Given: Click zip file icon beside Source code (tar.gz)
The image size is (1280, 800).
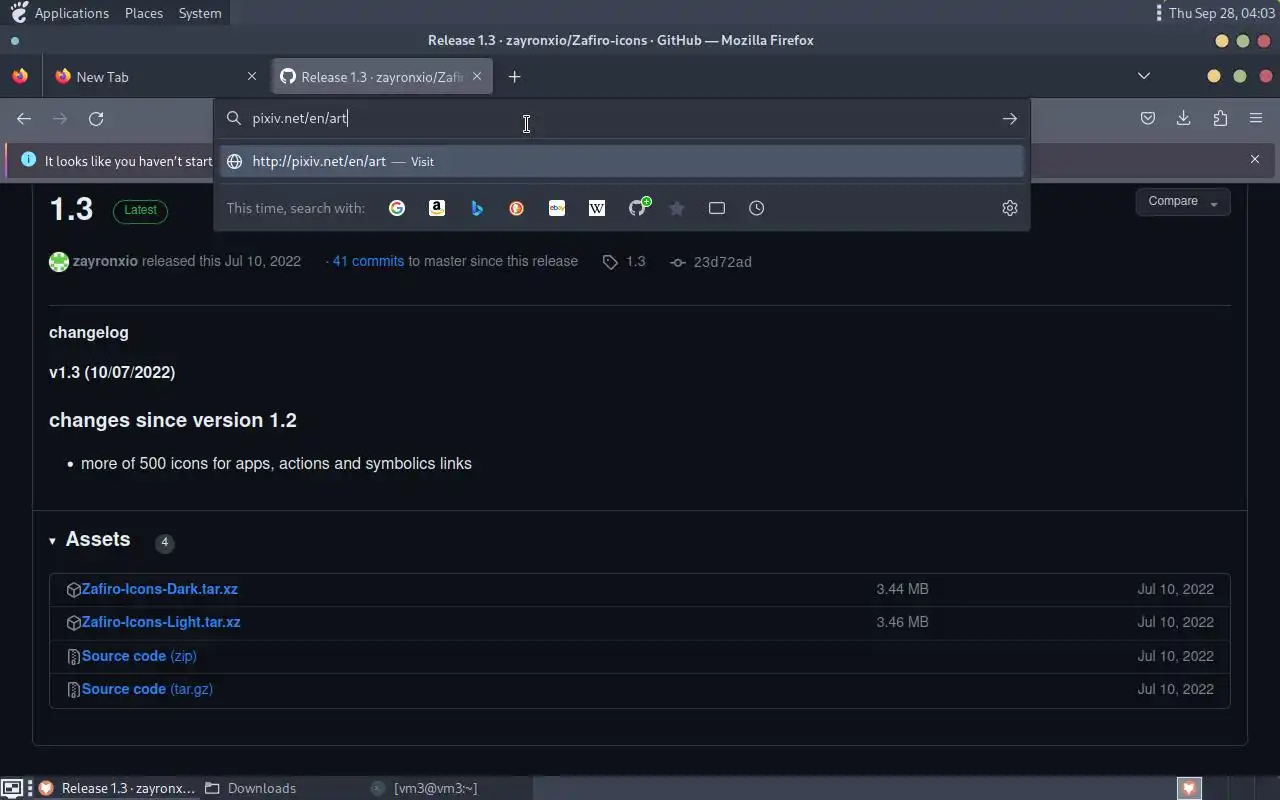Looking at the screenshot, I should pyautogui.click(x=73, y=690).
